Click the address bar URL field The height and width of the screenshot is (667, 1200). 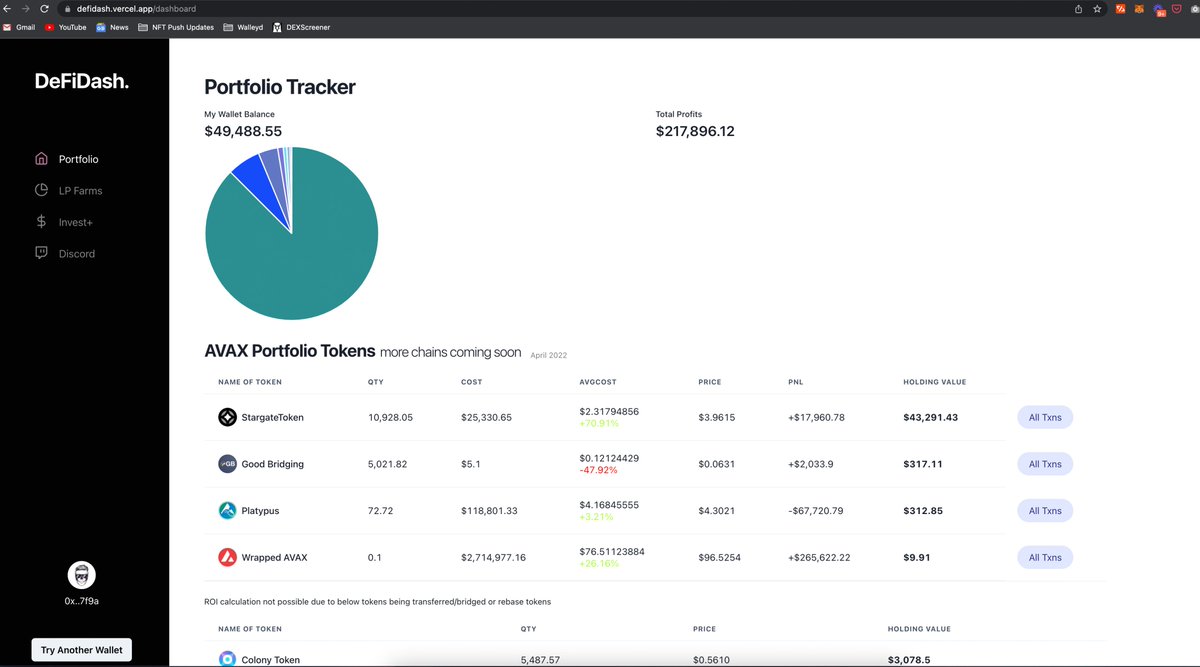[560, 9]
